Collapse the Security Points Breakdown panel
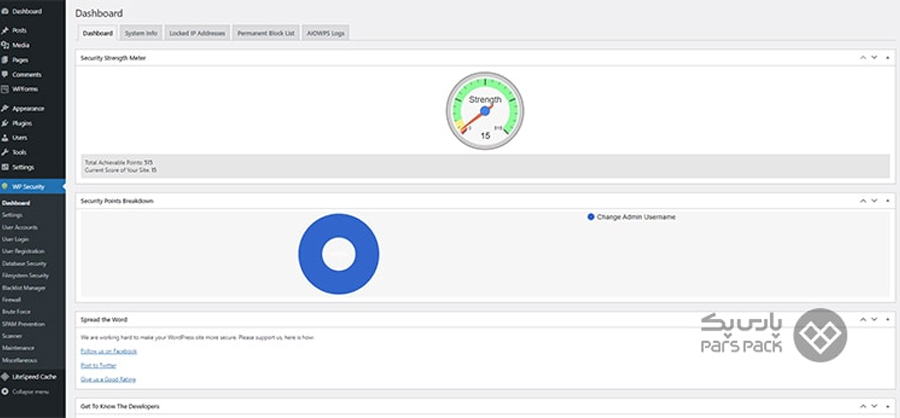This screenshot has height=418, width=900. coord(887,201)
